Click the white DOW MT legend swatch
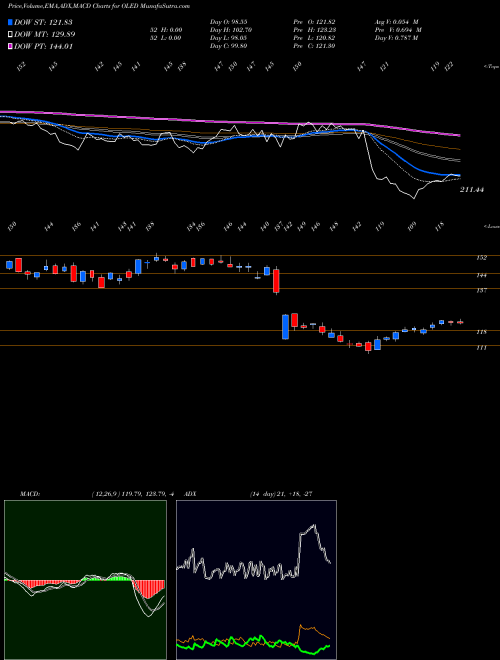This screenshot has height=660, width=500. [x=11, y=34]
